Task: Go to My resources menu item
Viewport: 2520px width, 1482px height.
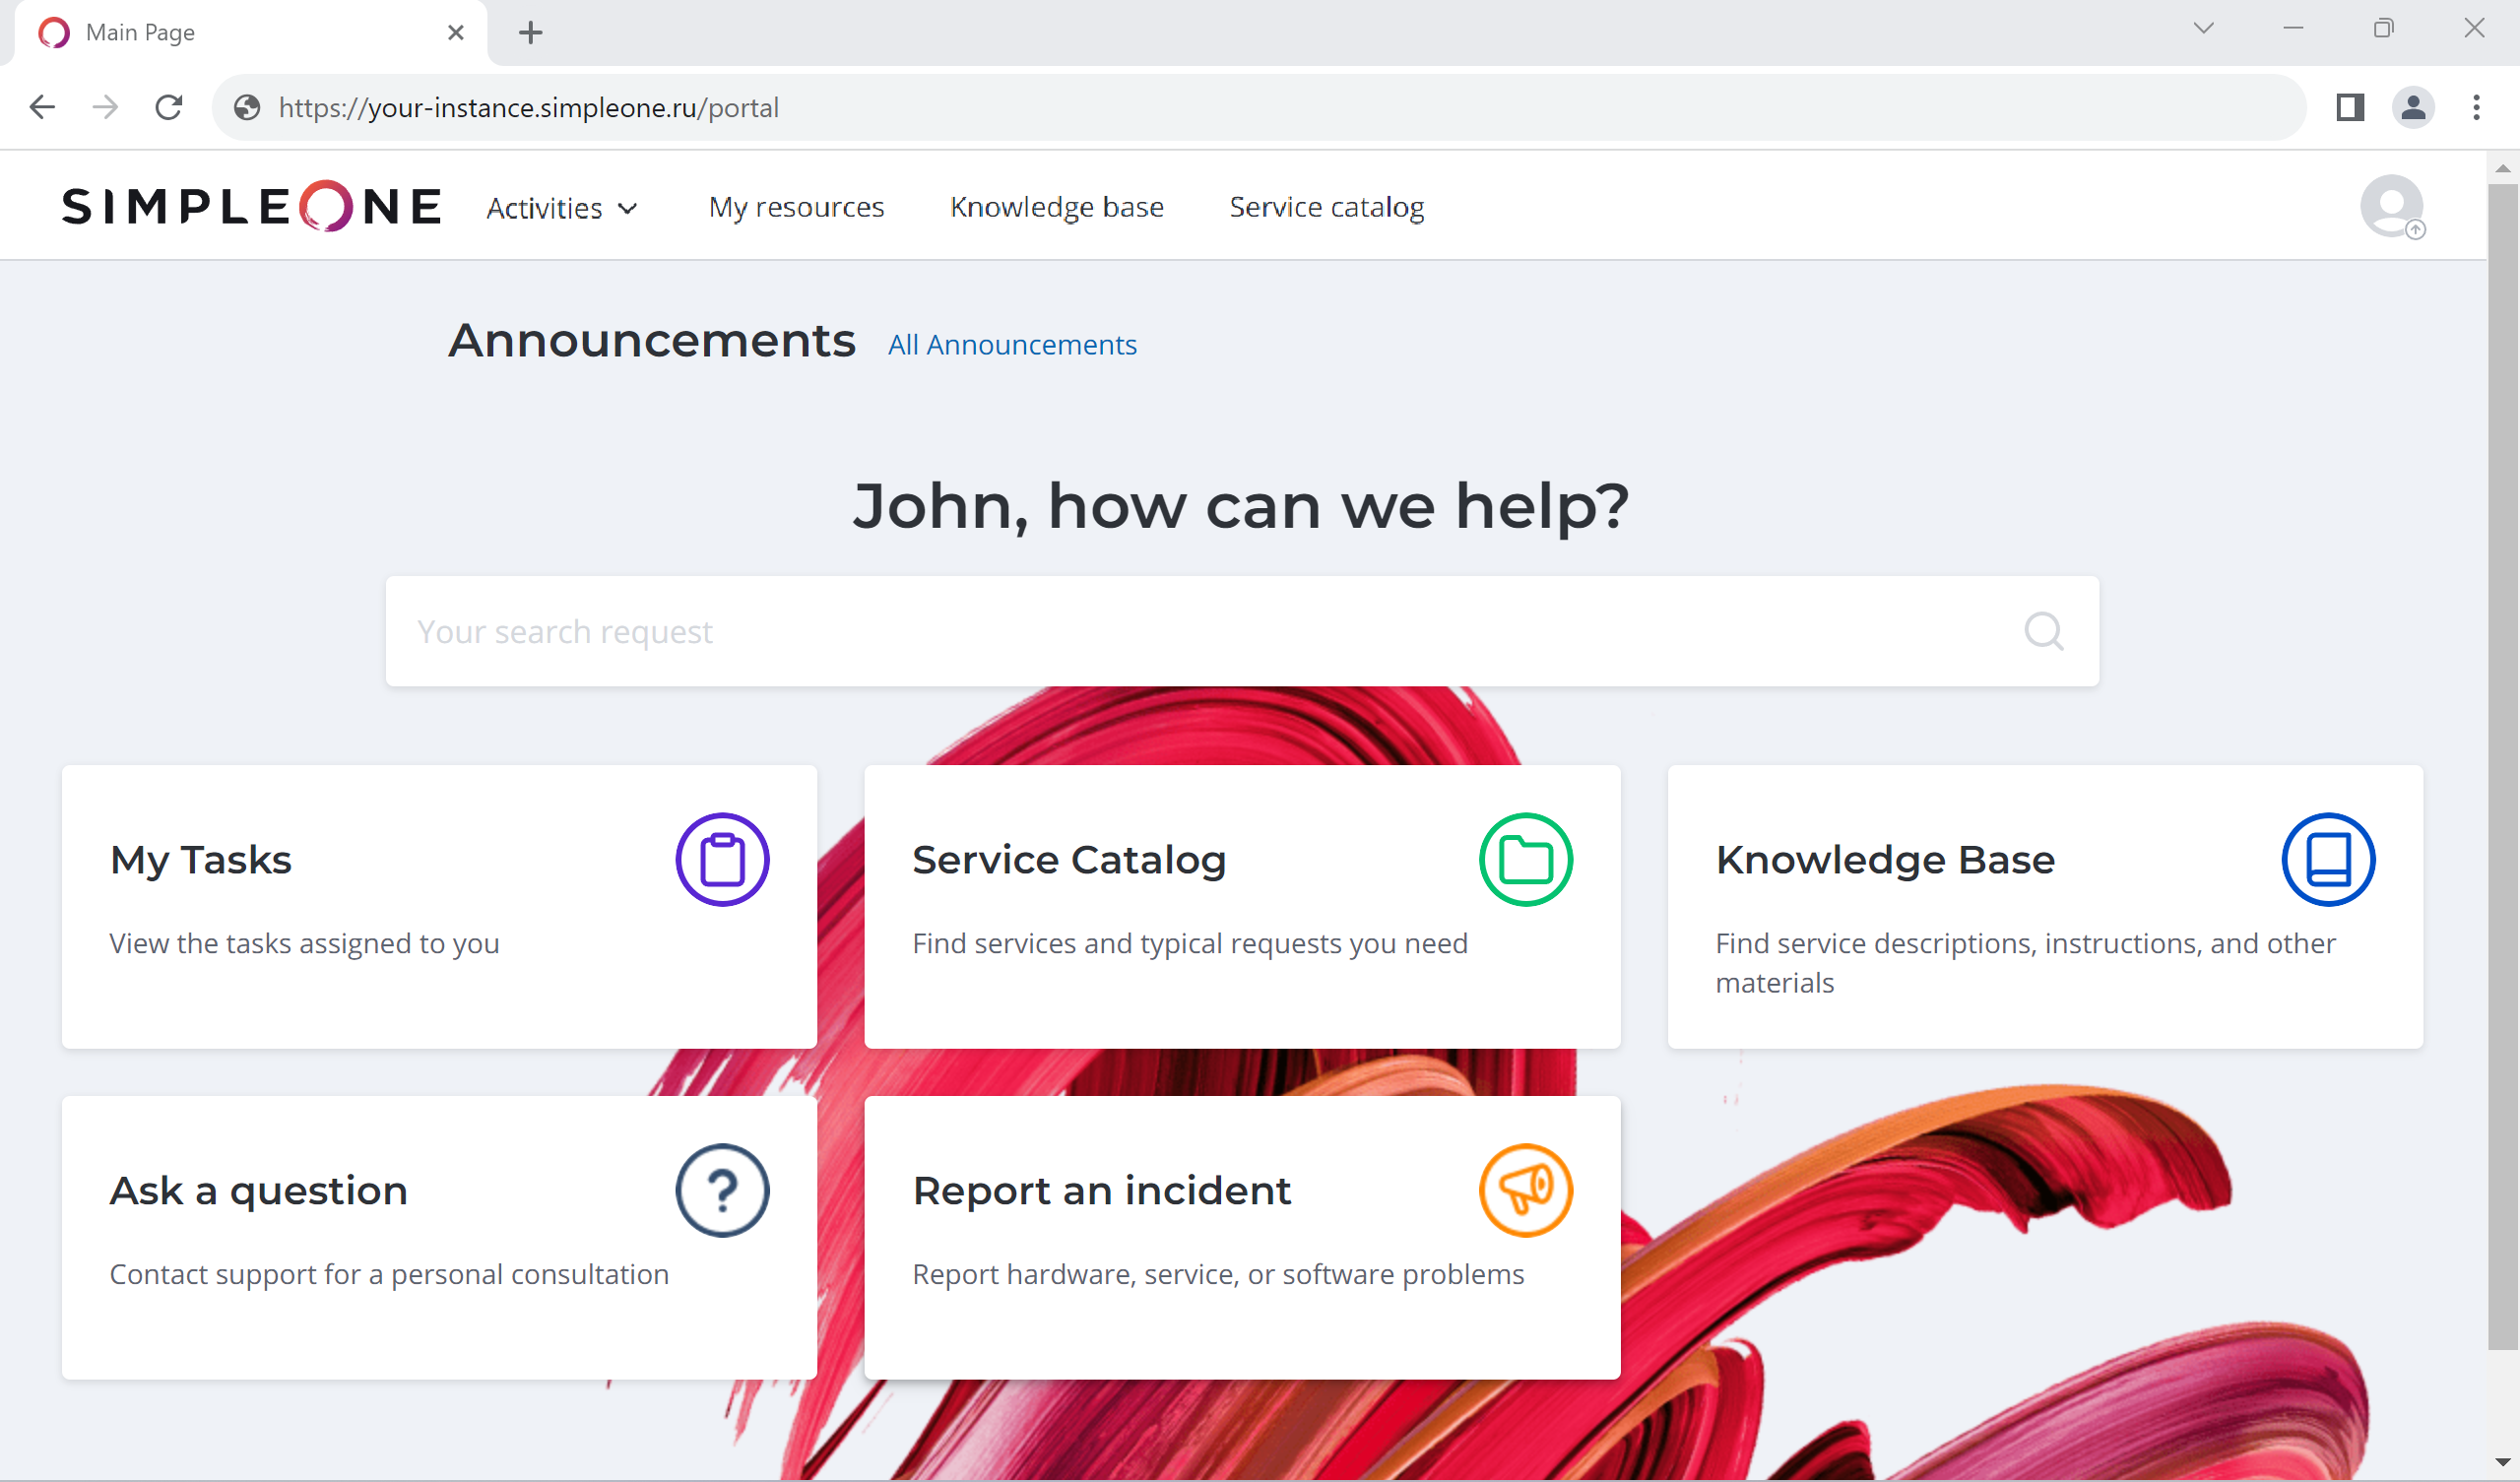Action: (x=796, y=207)
